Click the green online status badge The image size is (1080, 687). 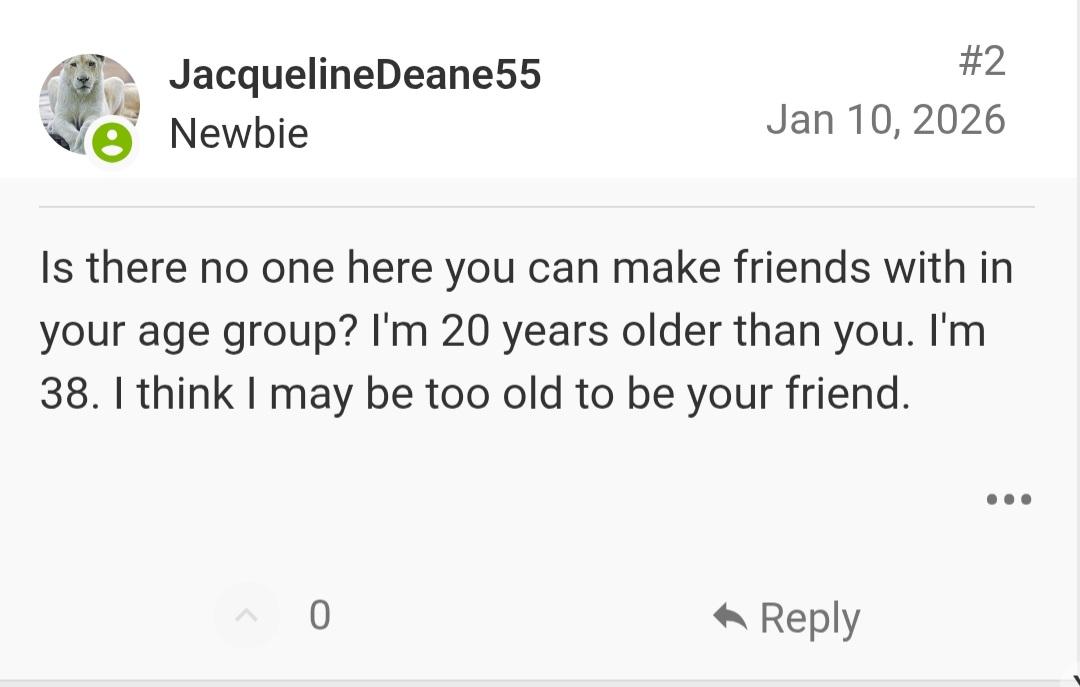(x=112, y=142)
